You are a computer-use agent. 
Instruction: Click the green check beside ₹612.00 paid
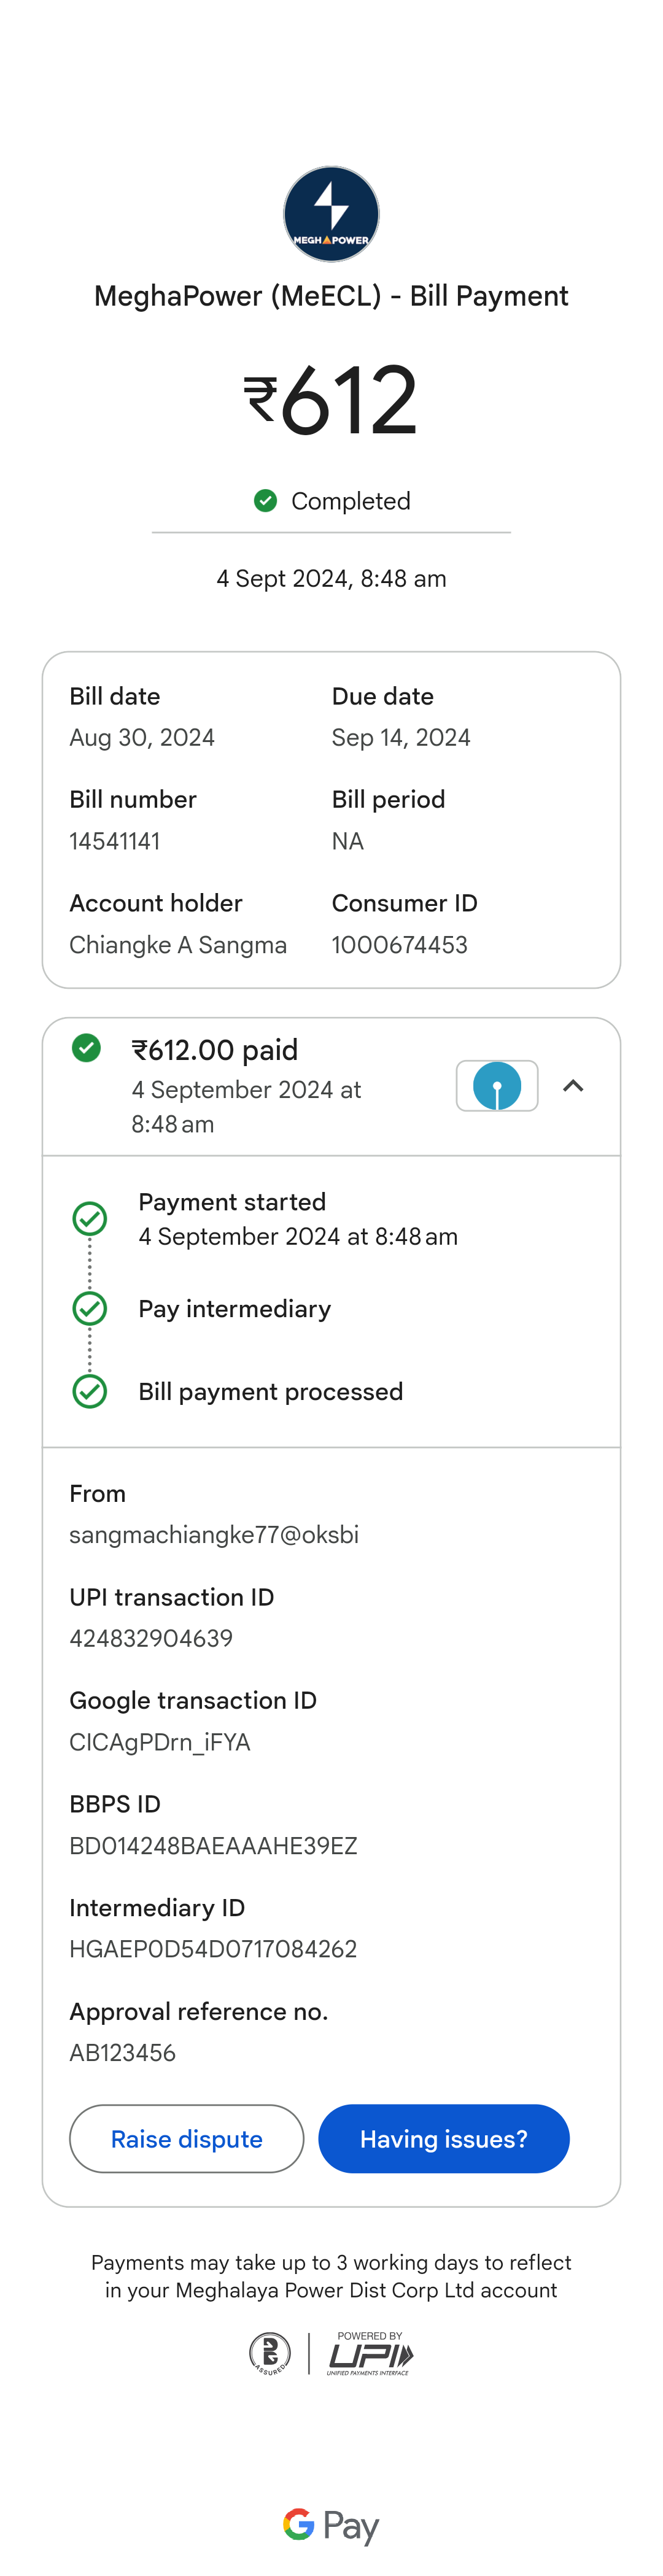click(x=87, y=1048)
